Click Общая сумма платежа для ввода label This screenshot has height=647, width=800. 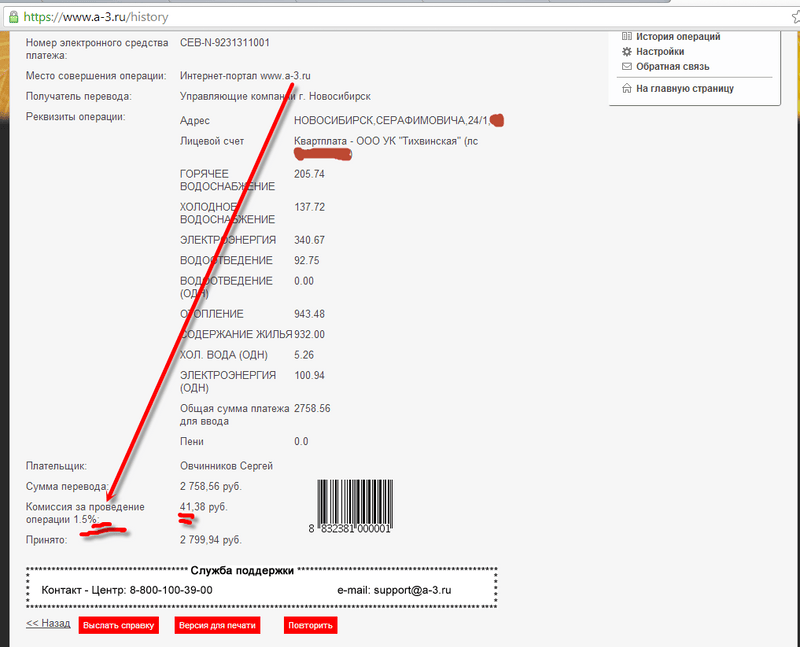click(x=234, y=414)
